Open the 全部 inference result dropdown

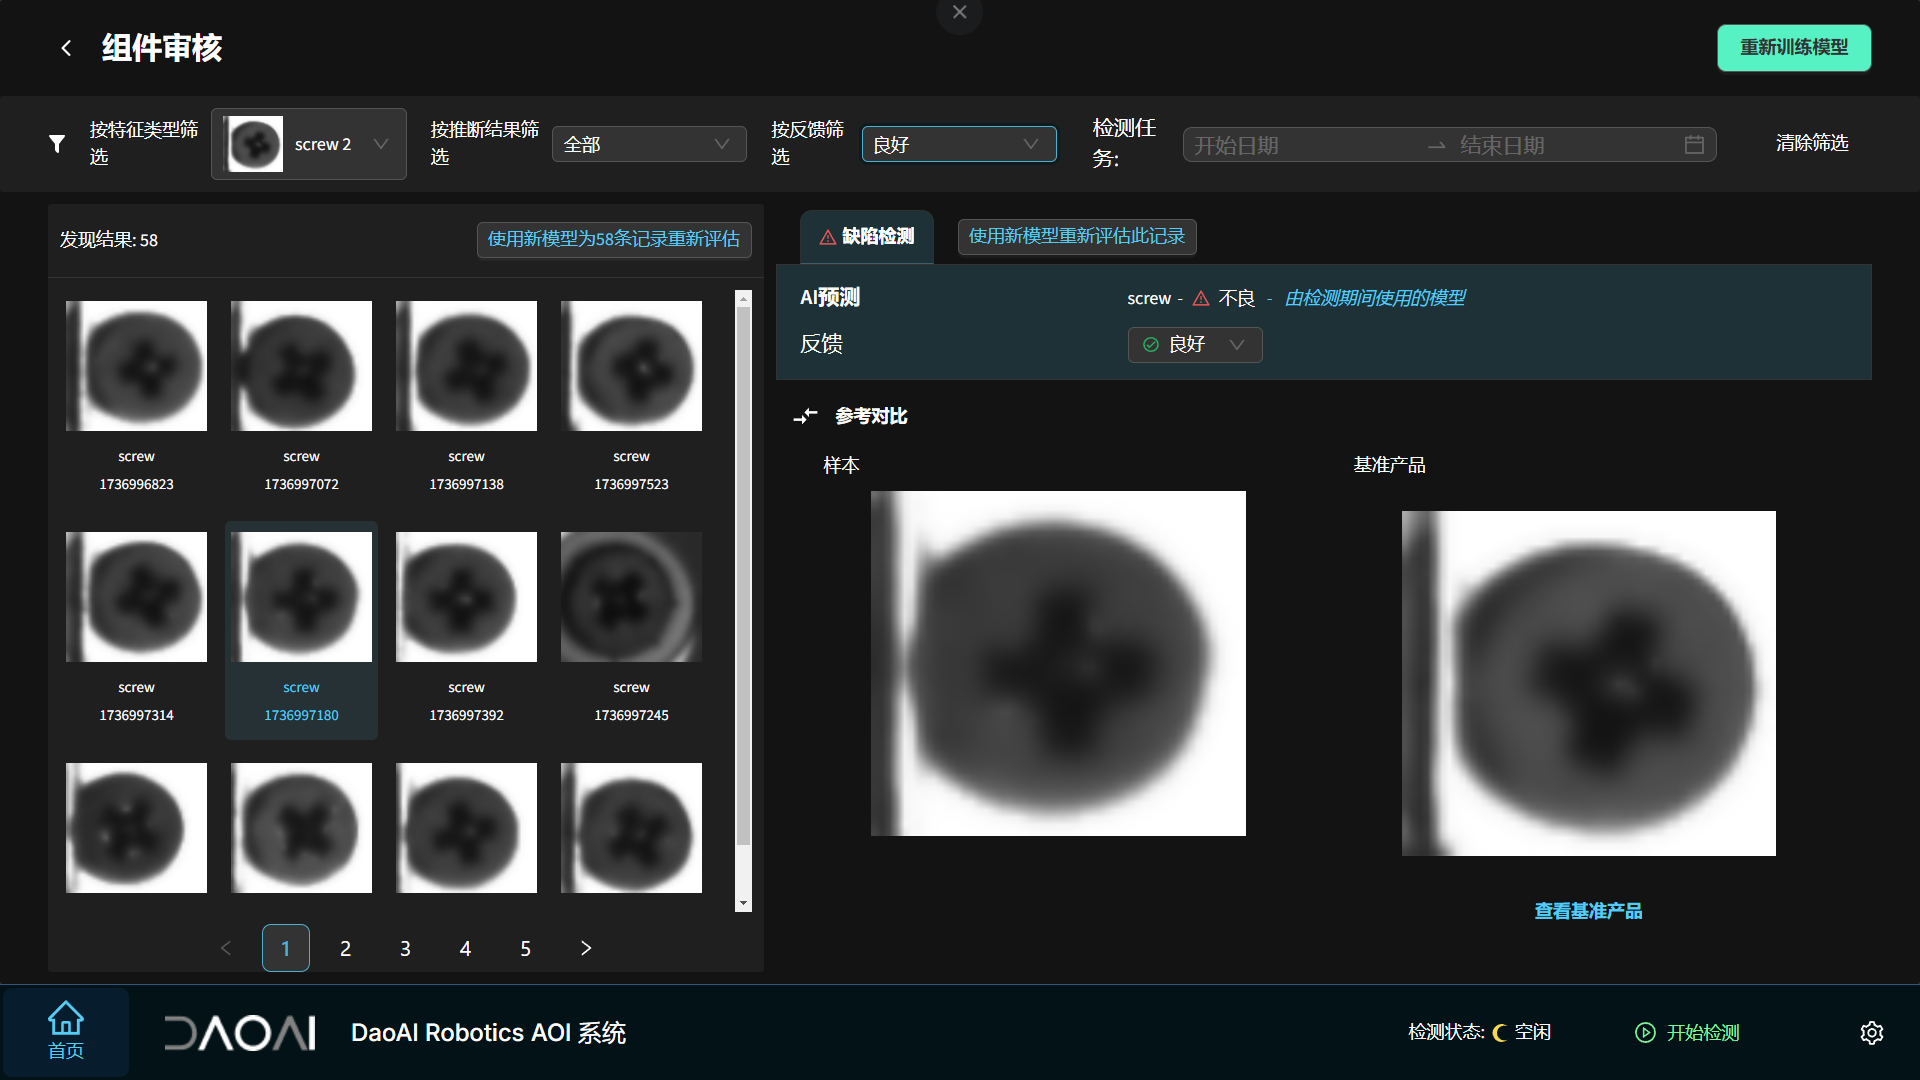tap(649, 144)
